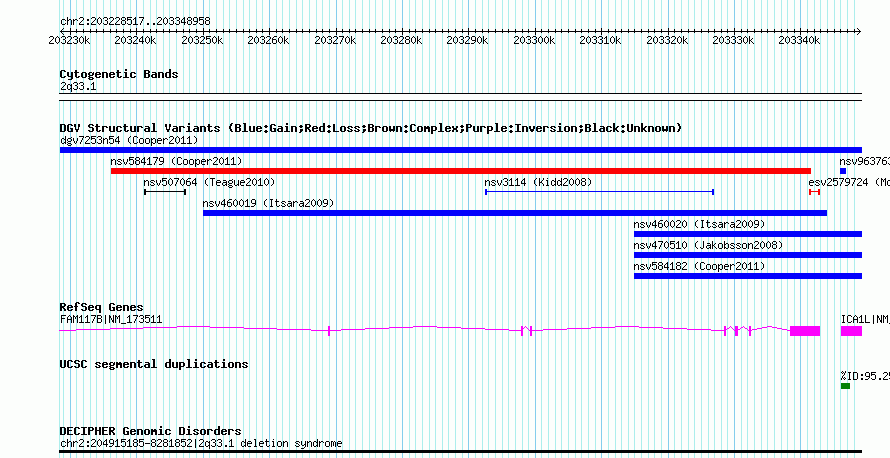This screenshot has height=458, width=890.
Task: Click the 203230k ruler tick label
Action: 69,40
